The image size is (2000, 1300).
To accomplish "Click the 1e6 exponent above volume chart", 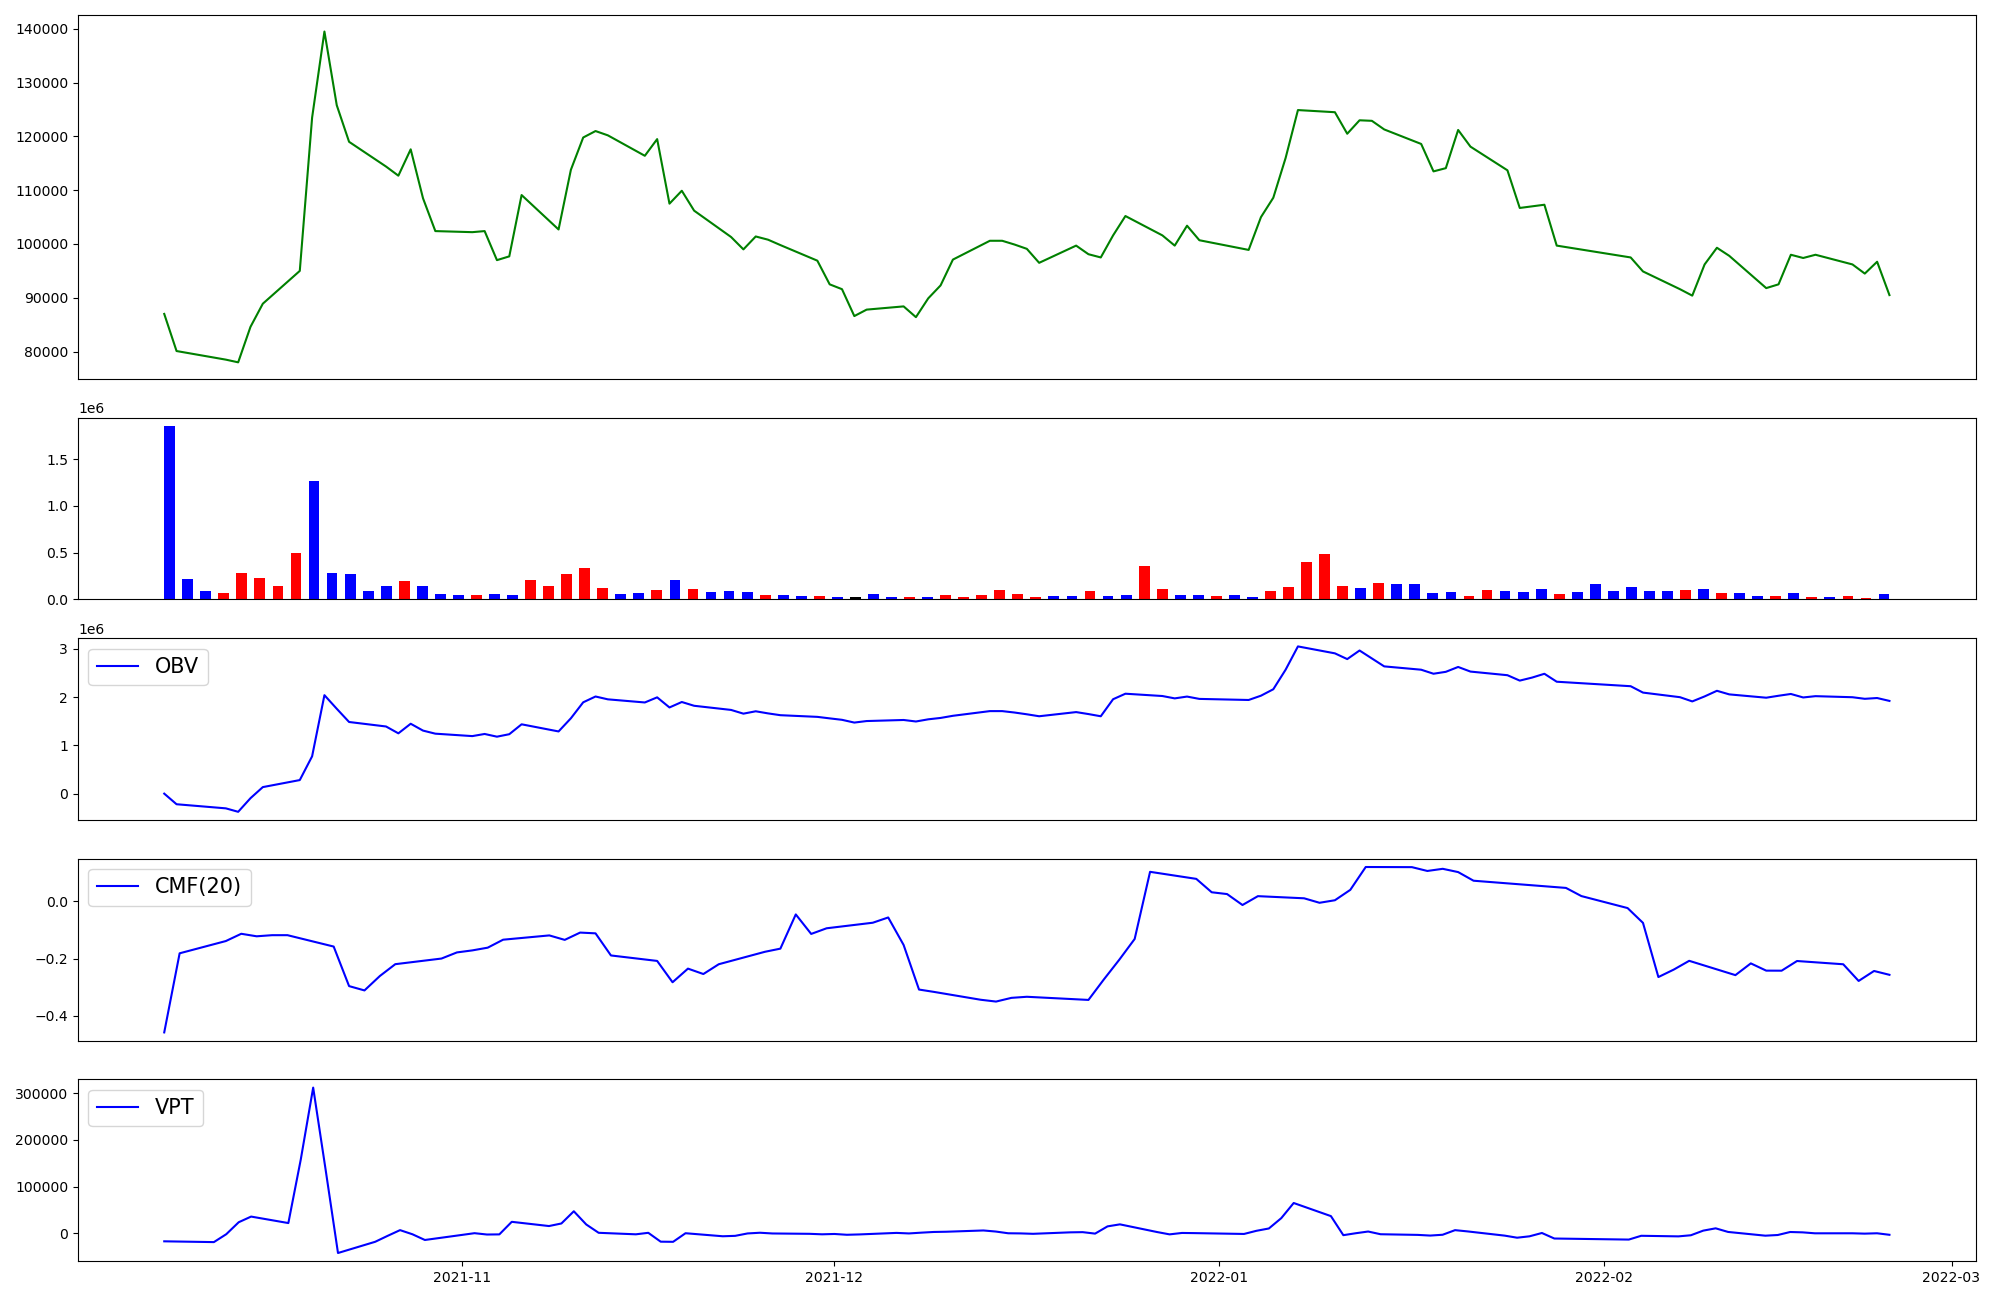I will [91, 408].
